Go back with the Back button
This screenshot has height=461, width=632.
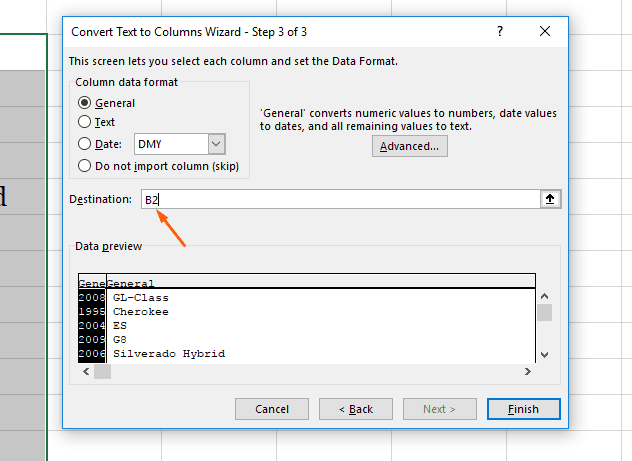(355, 409)
